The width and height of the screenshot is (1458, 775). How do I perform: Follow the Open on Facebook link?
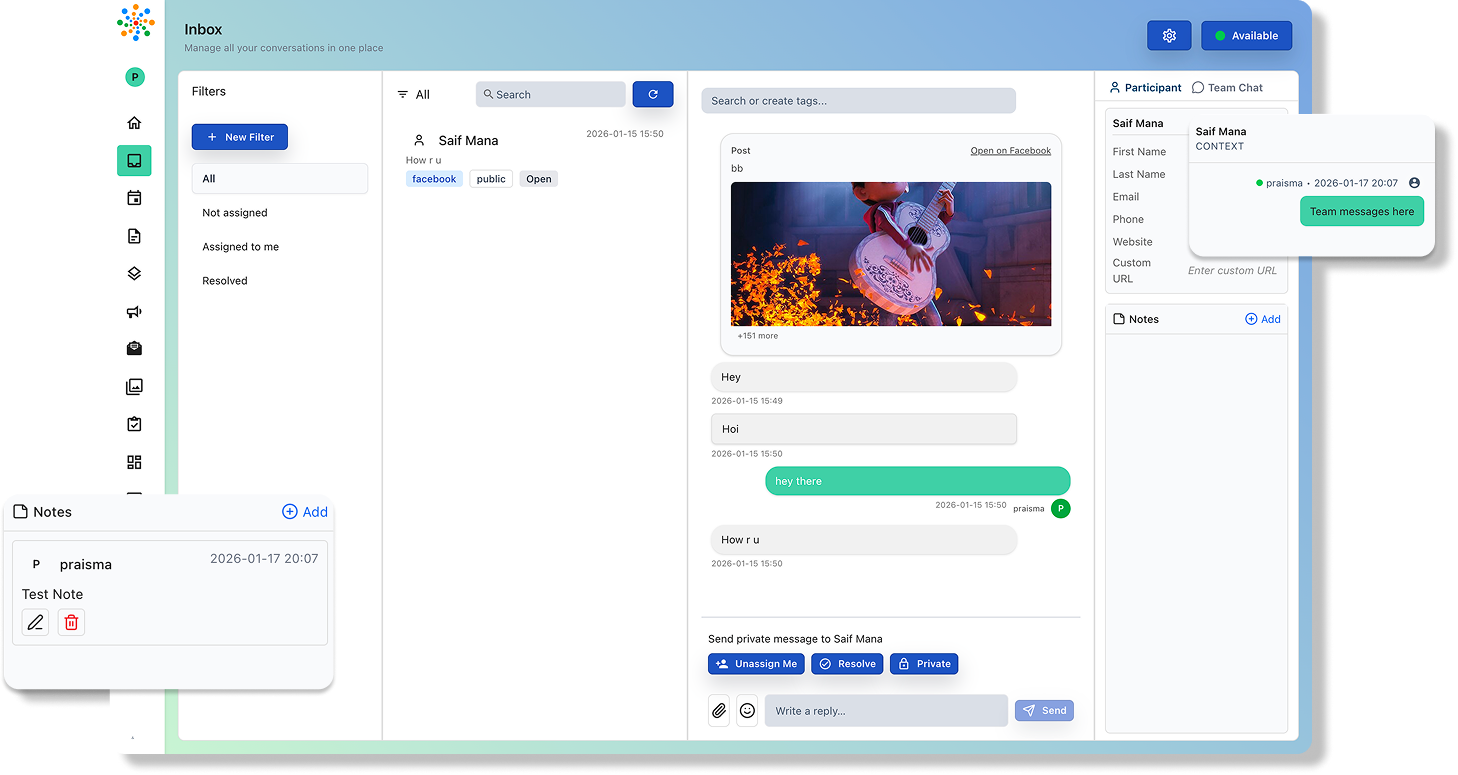[1010, 150]
